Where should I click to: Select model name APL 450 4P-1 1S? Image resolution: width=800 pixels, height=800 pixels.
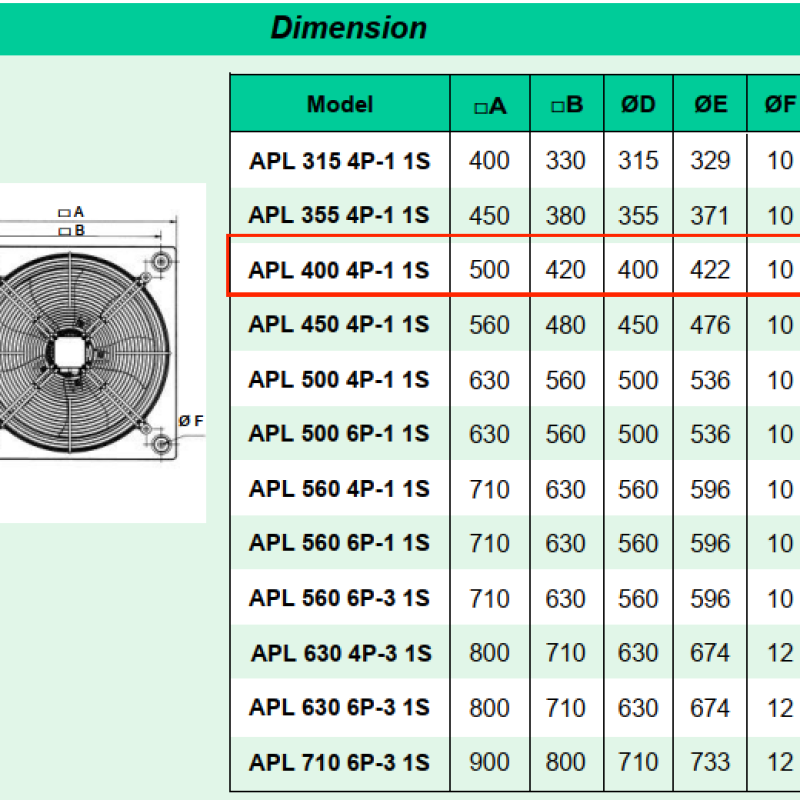pyautogui.click(x=339, y=324)
